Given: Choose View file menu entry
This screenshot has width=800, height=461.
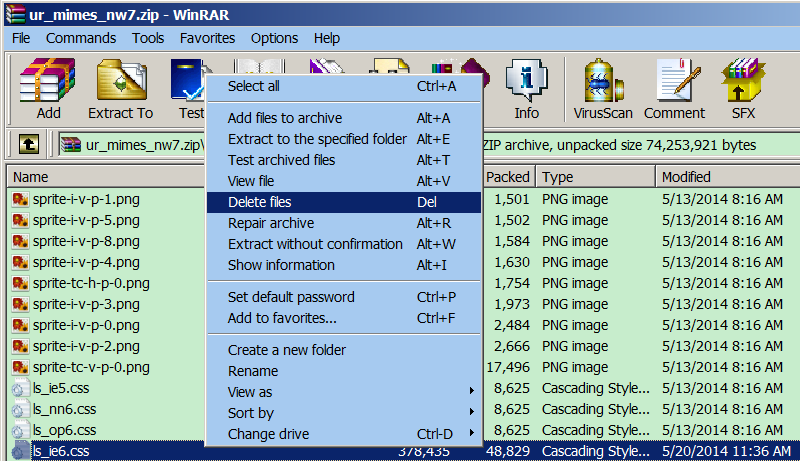Looking at the screenshot, I should coord(344,181).
